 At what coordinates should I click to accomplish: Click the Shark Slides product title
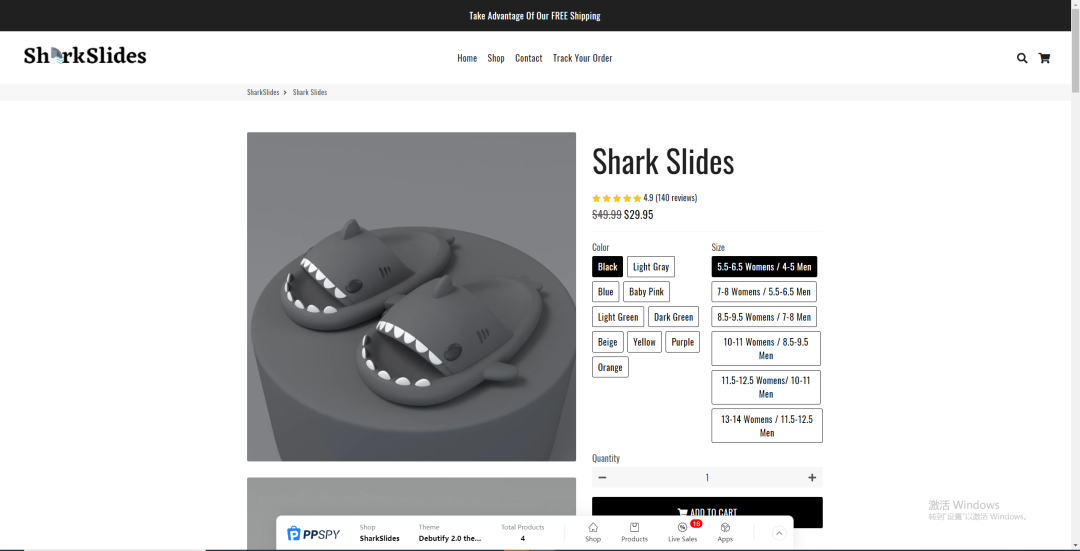point(663,162)
